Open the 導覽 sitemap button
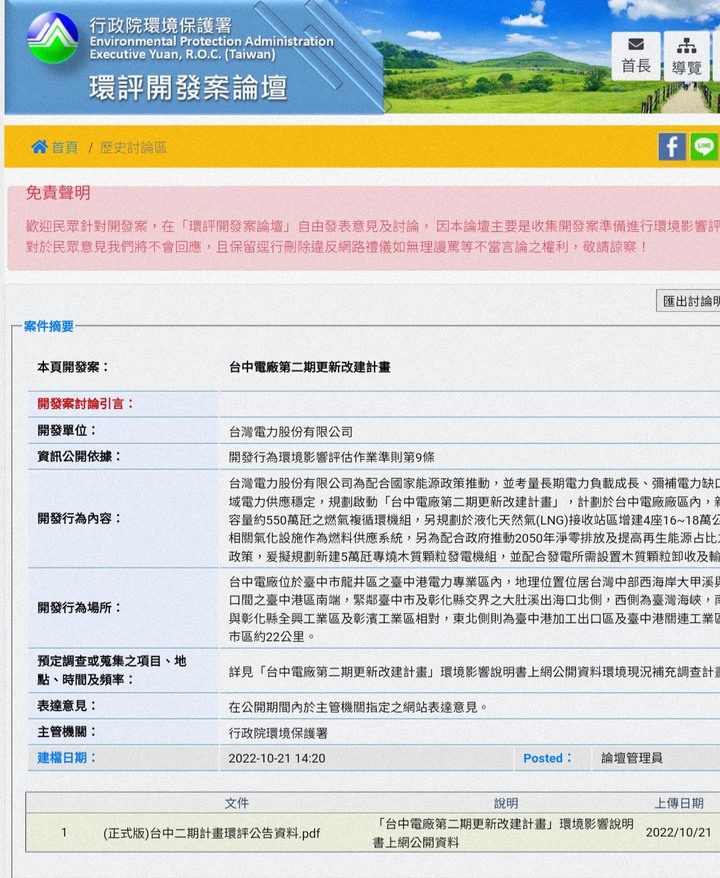Image resolution: width=720 pixels, height=878 pixels. [x=686, y=55]
